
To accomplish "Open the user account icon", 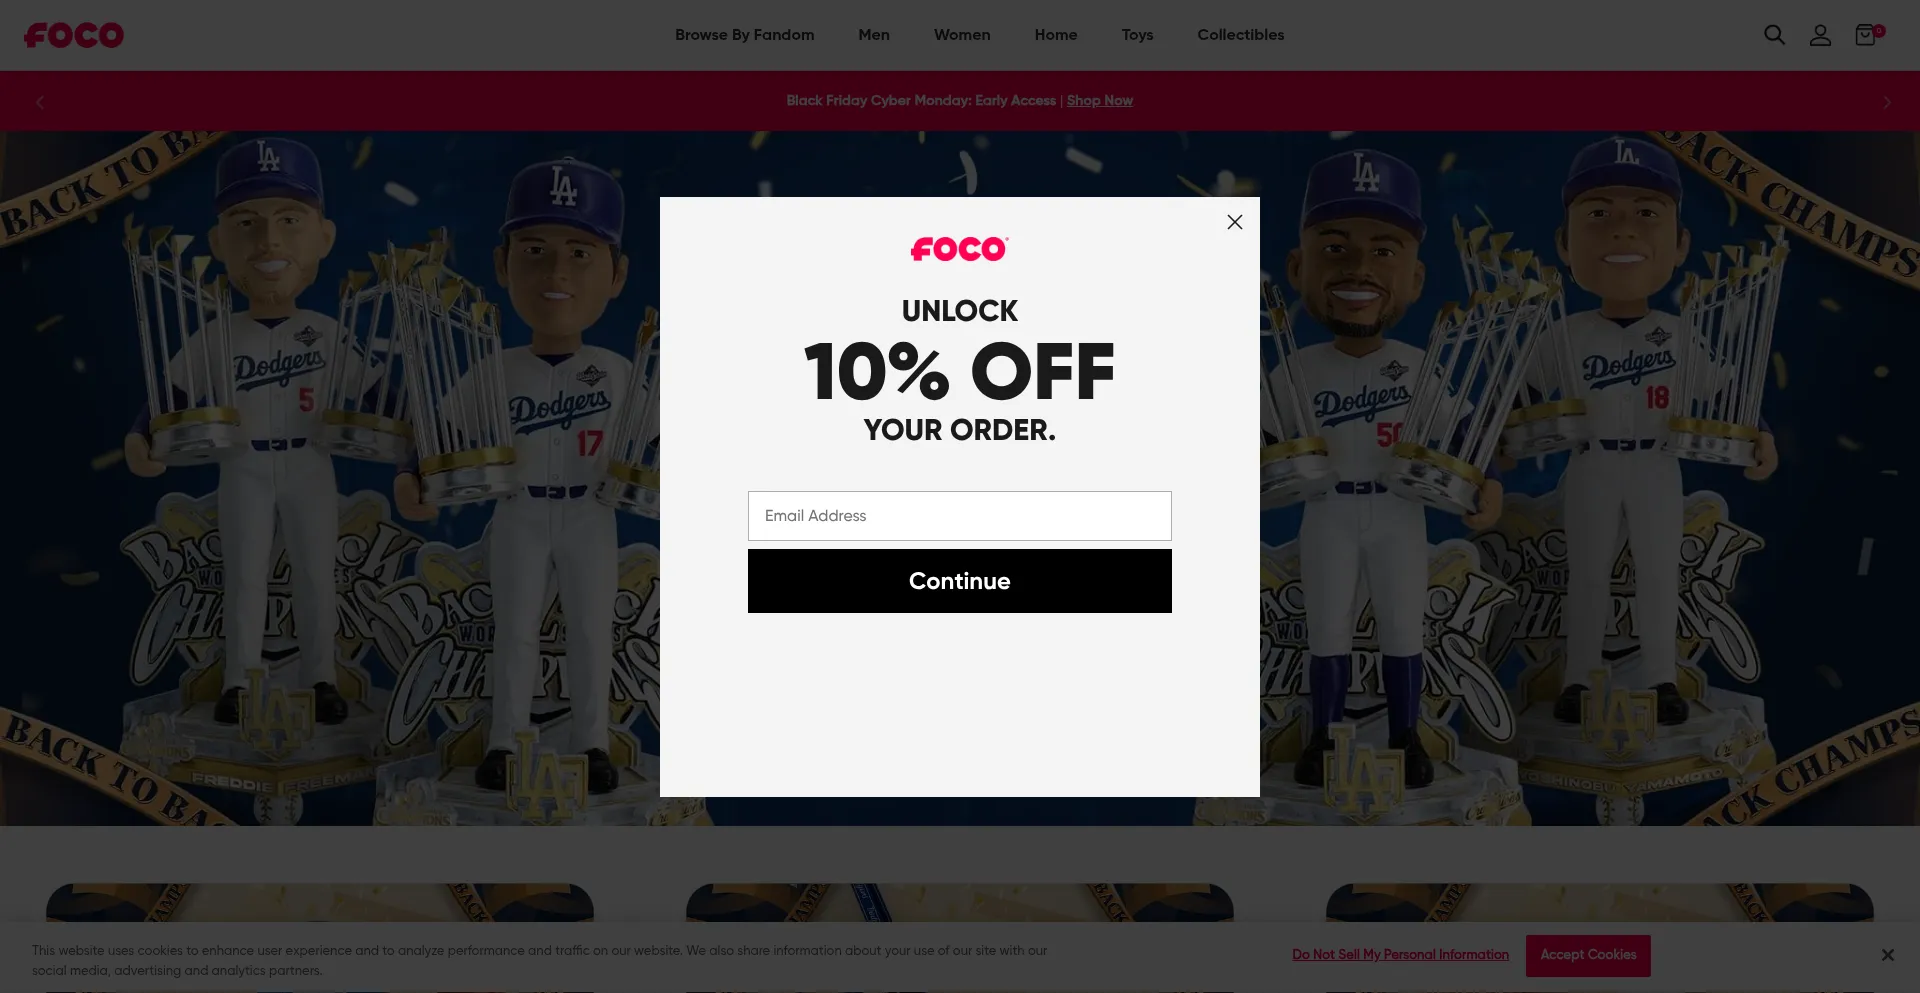I will [x=1820, y=35].
